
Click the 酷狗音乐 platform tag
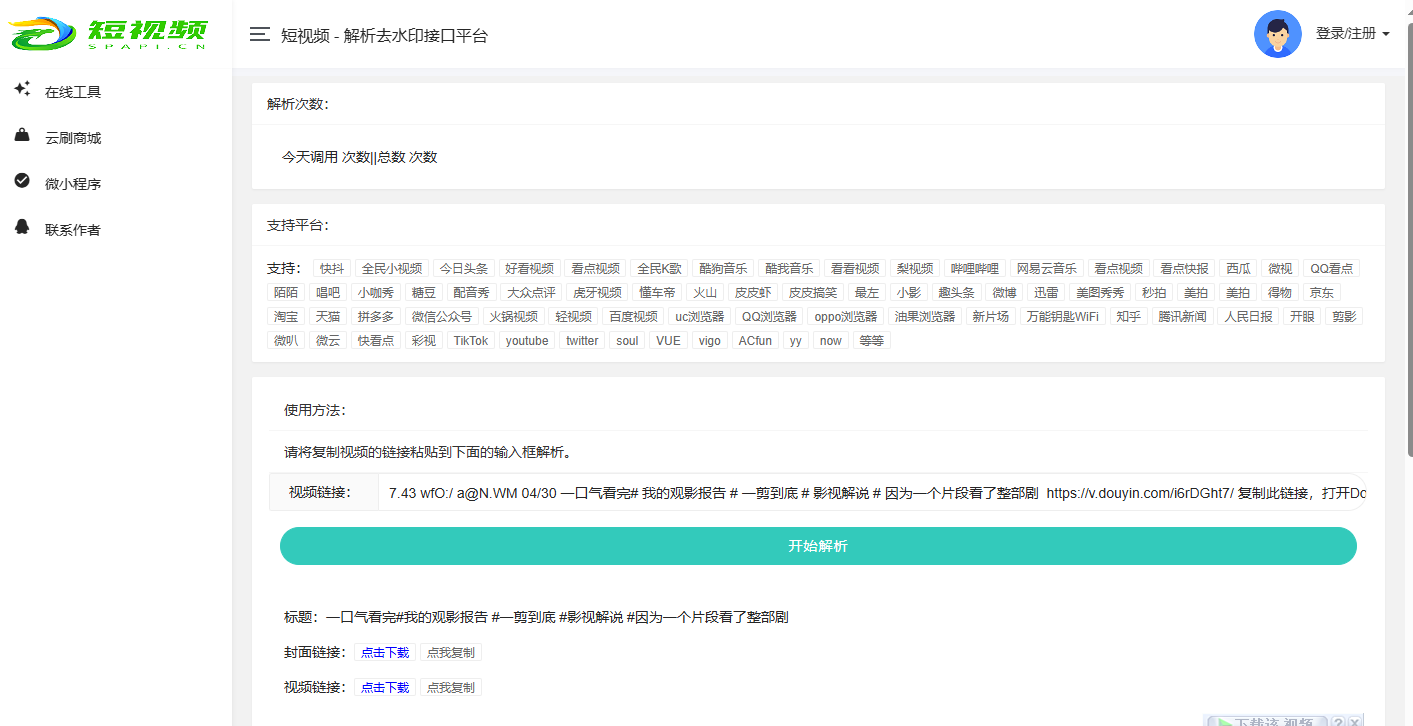click(x=723, y=269)
